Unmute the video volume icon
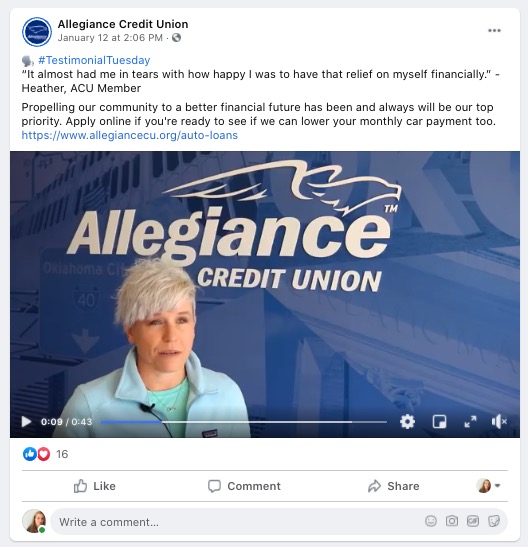The height and width of the screenshot is (547, 528). click(x=499, y=422)
